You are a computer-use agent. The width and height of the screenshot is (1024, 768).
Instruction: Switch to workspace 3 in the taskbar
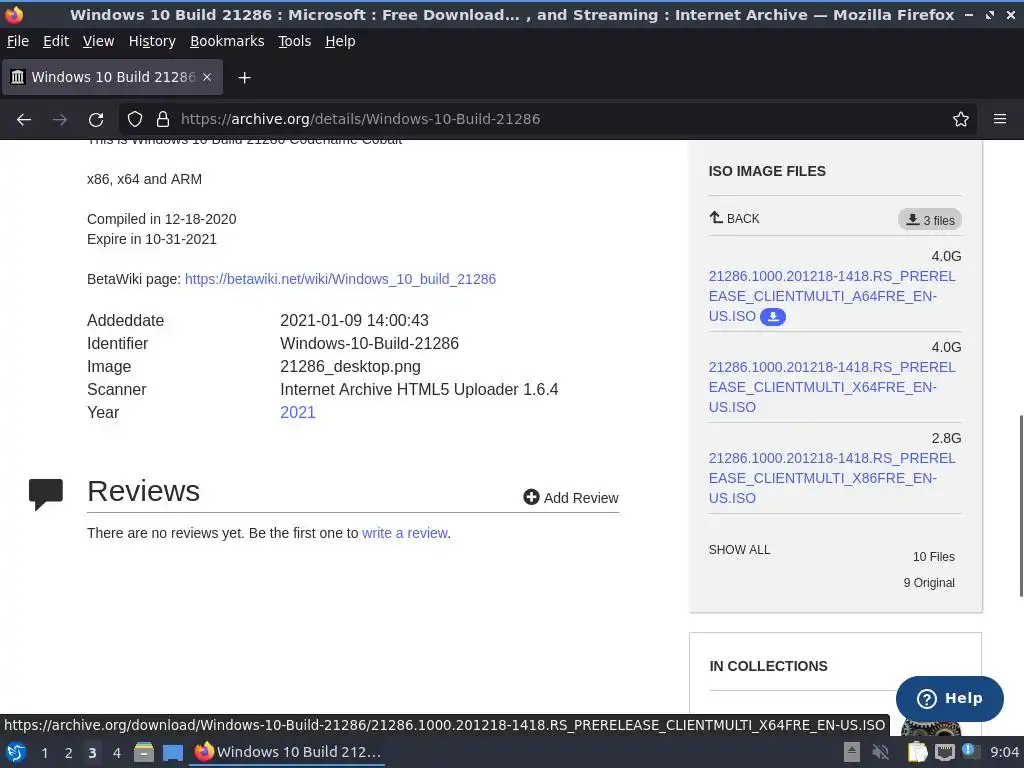(93, 753)
